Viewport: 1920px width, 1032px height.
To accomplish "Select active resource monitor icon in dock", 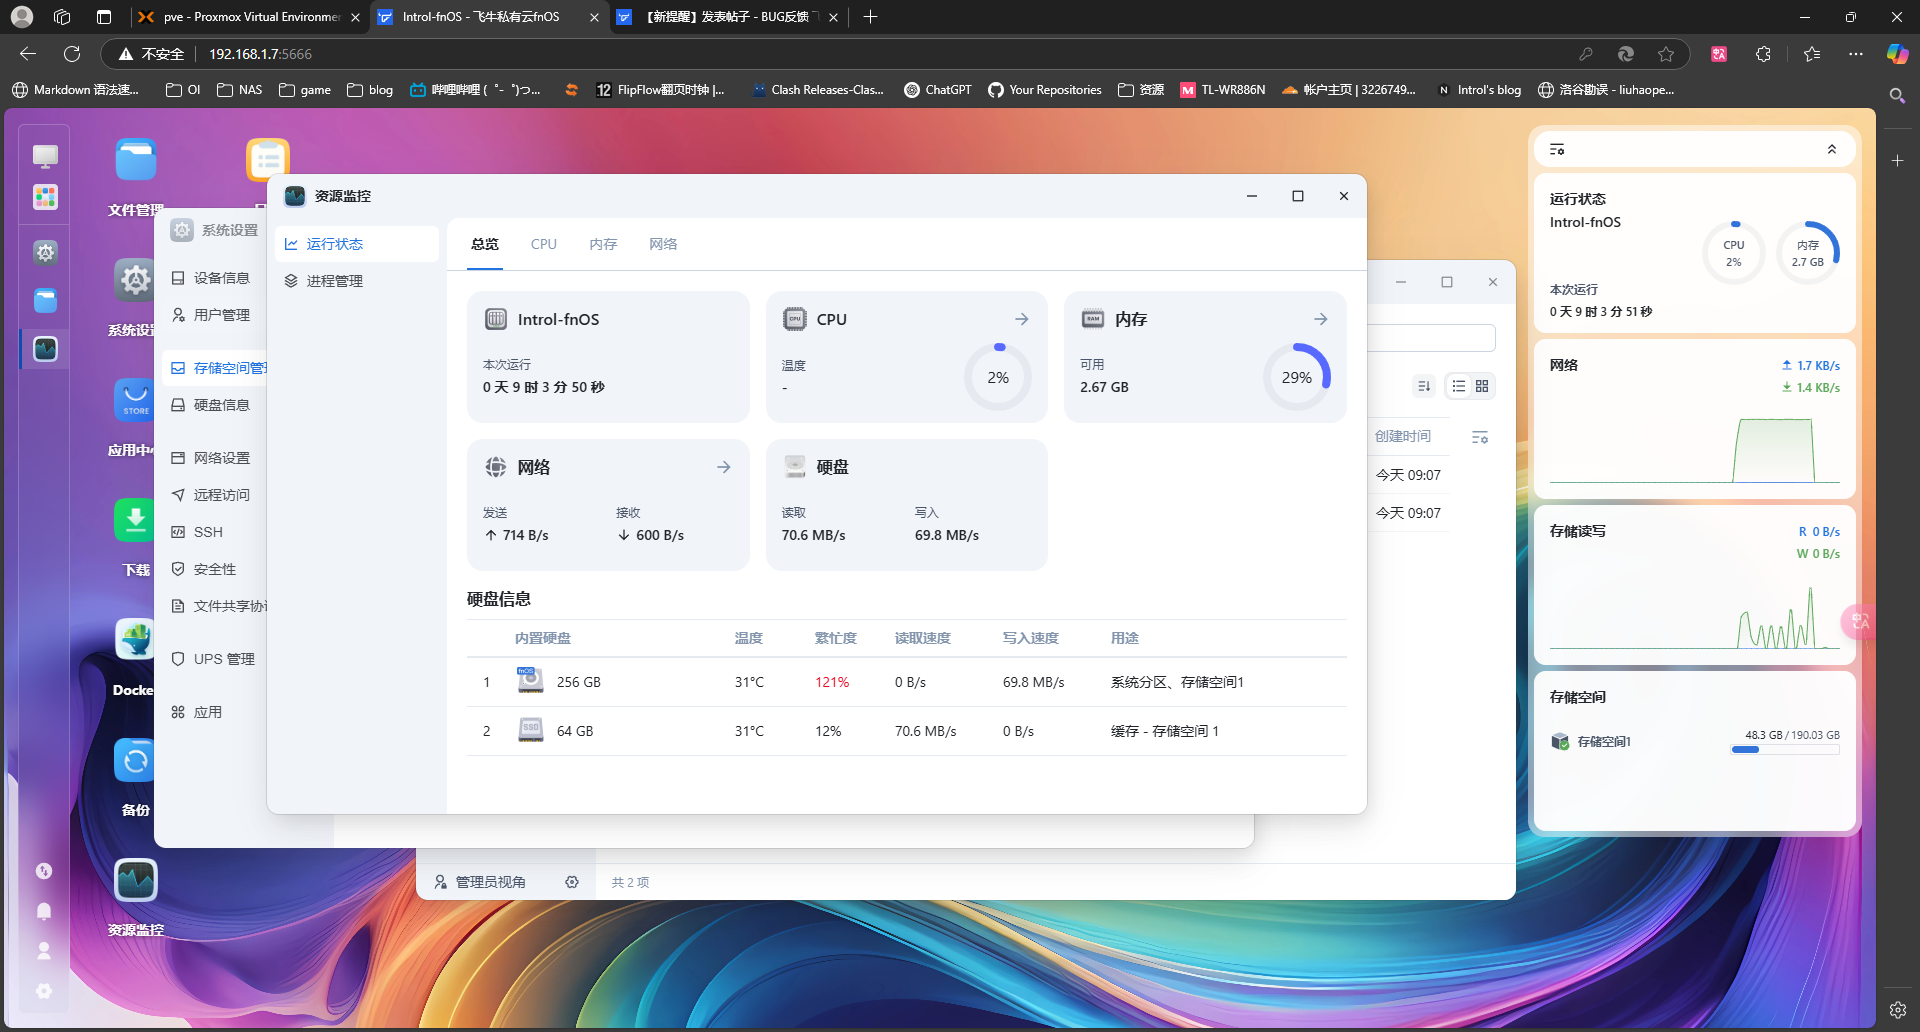I will coord(45,349).
